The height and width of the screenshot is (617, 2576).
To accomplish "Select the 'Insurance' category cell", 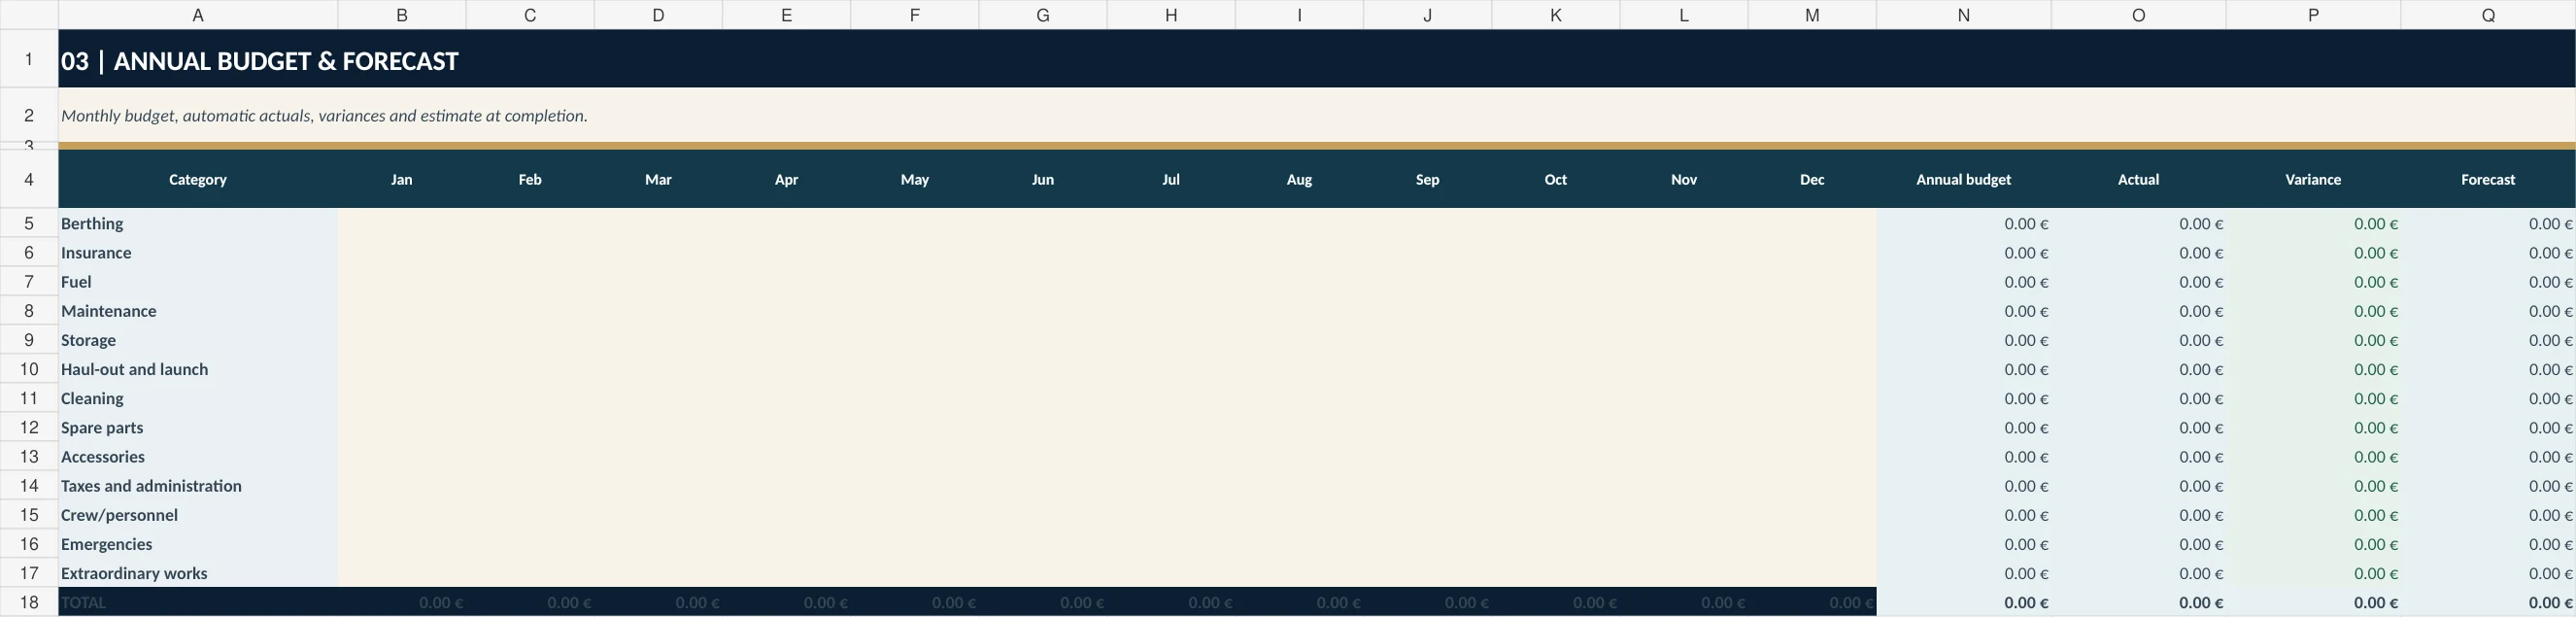I will coord(198,253).
